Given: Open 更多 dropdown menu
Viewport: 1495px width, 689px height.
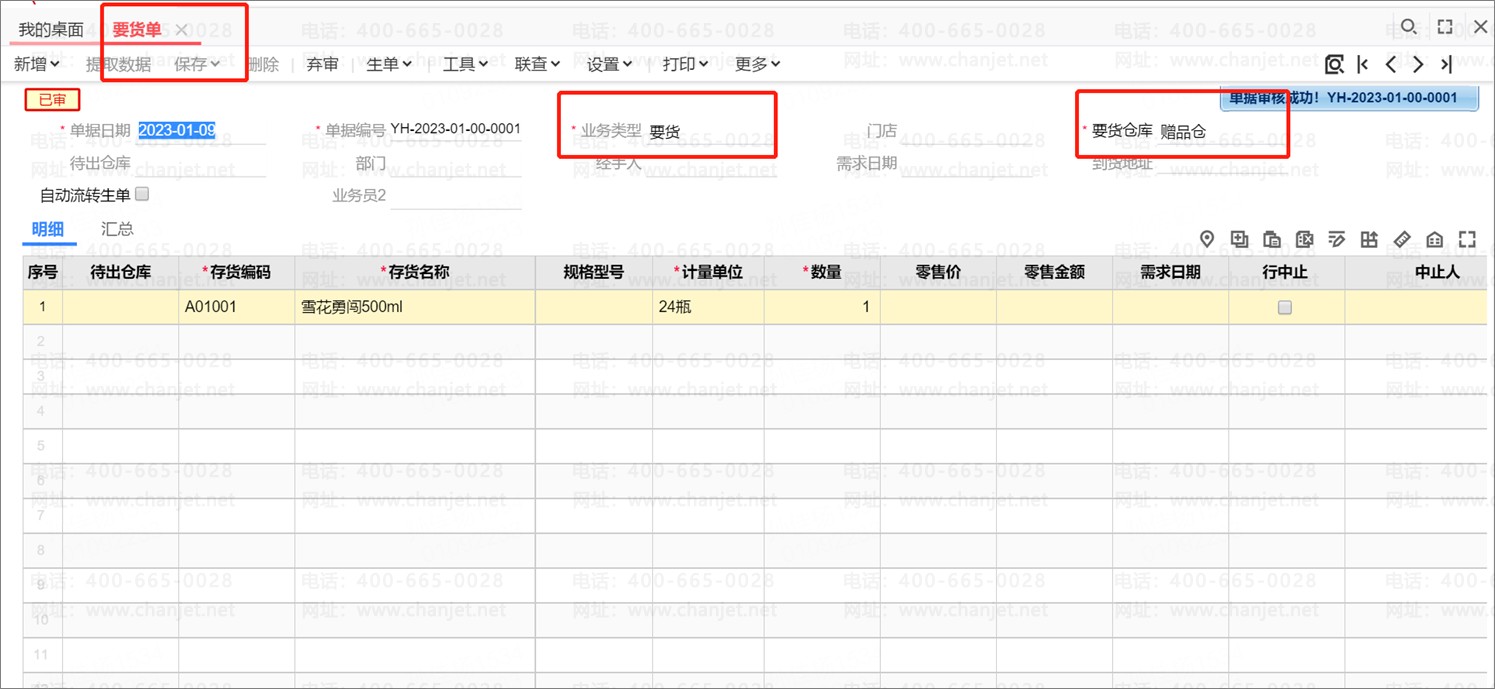Looking at the screenshot, I should pos(757,64).
